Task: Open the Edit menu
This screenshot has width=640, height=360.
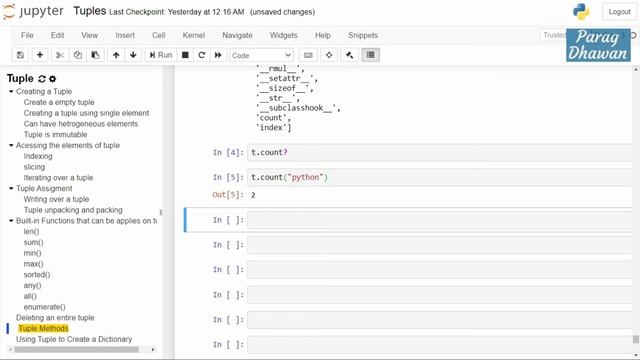Action: [x=58, y=35]
